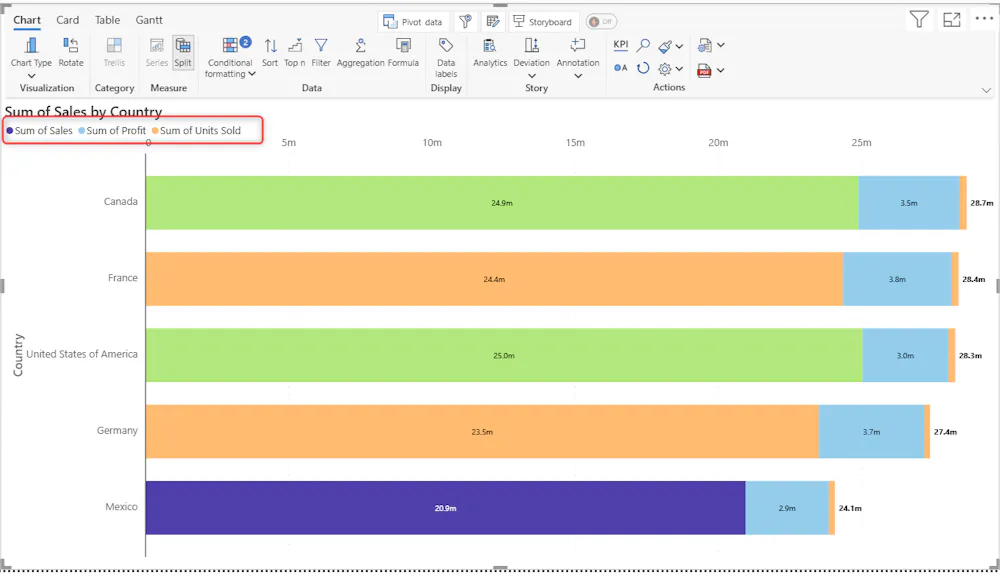This screenshot has width=1000, height=577.
Task: Toggle the Sum of Units Sold legend item
Action: [196, 131]
